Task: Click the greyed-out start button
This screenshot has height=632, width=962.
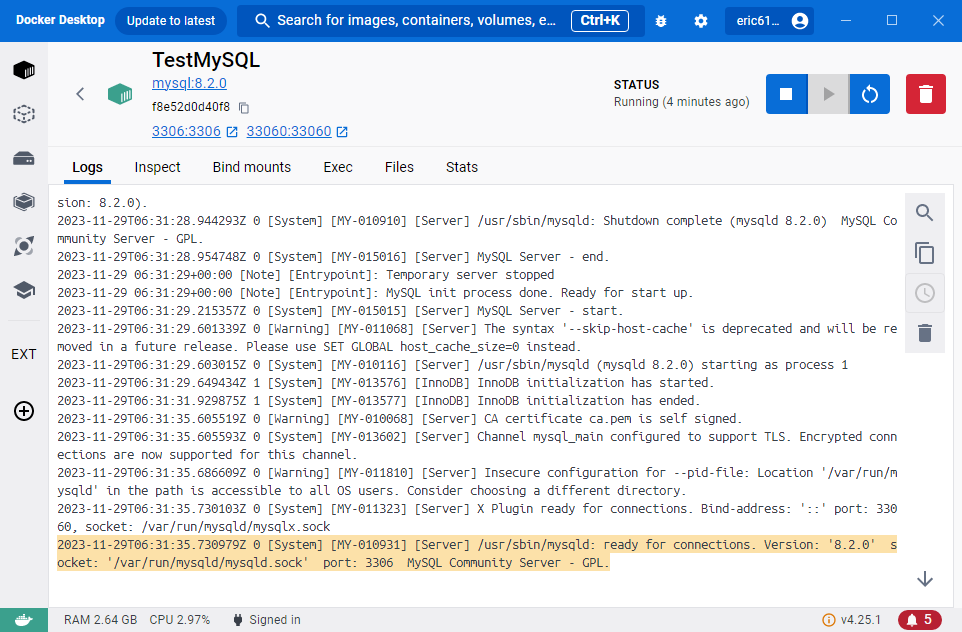Action: tap(828, 94)
